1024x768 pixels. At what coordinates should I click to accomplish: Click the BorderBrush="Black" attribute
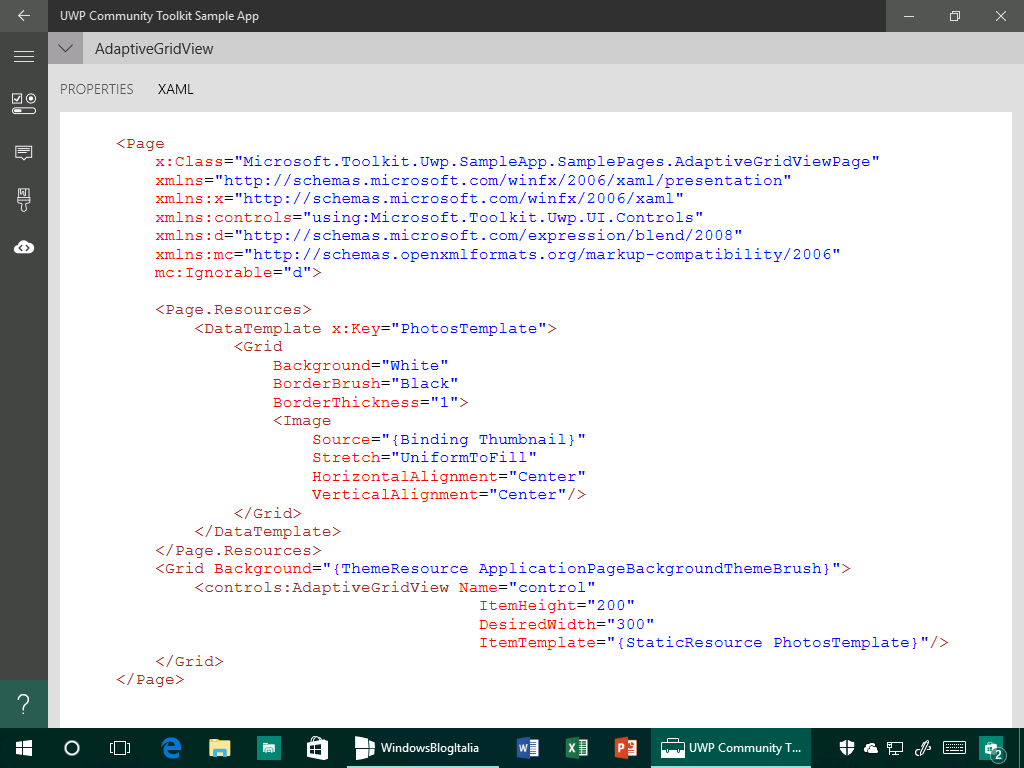[365, 383]
